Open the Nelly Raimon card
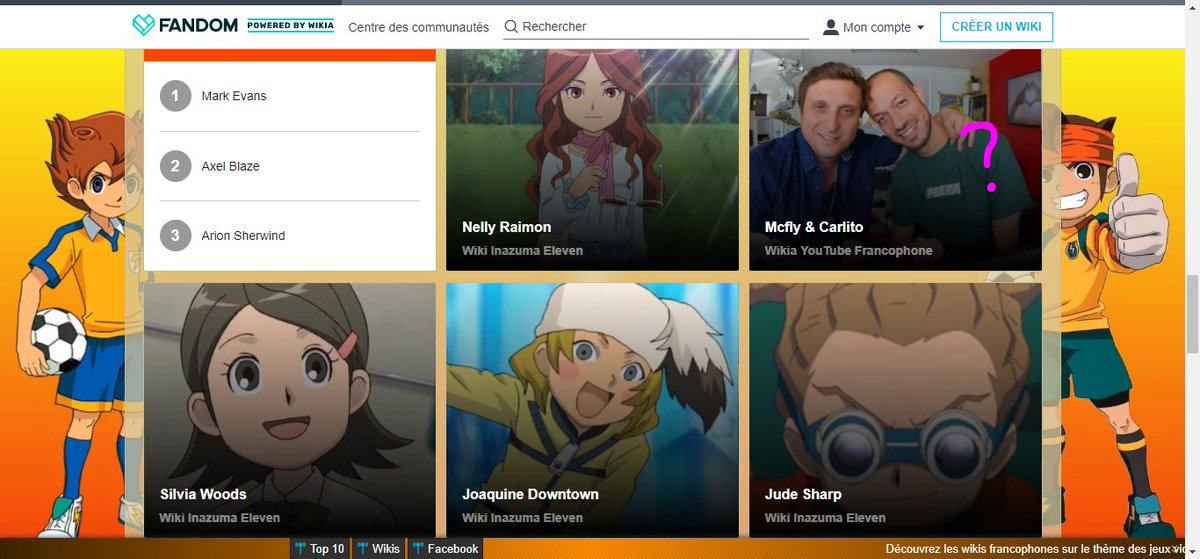The height and width of the screenshot is (559, 1200). click(x=592, y=160)
